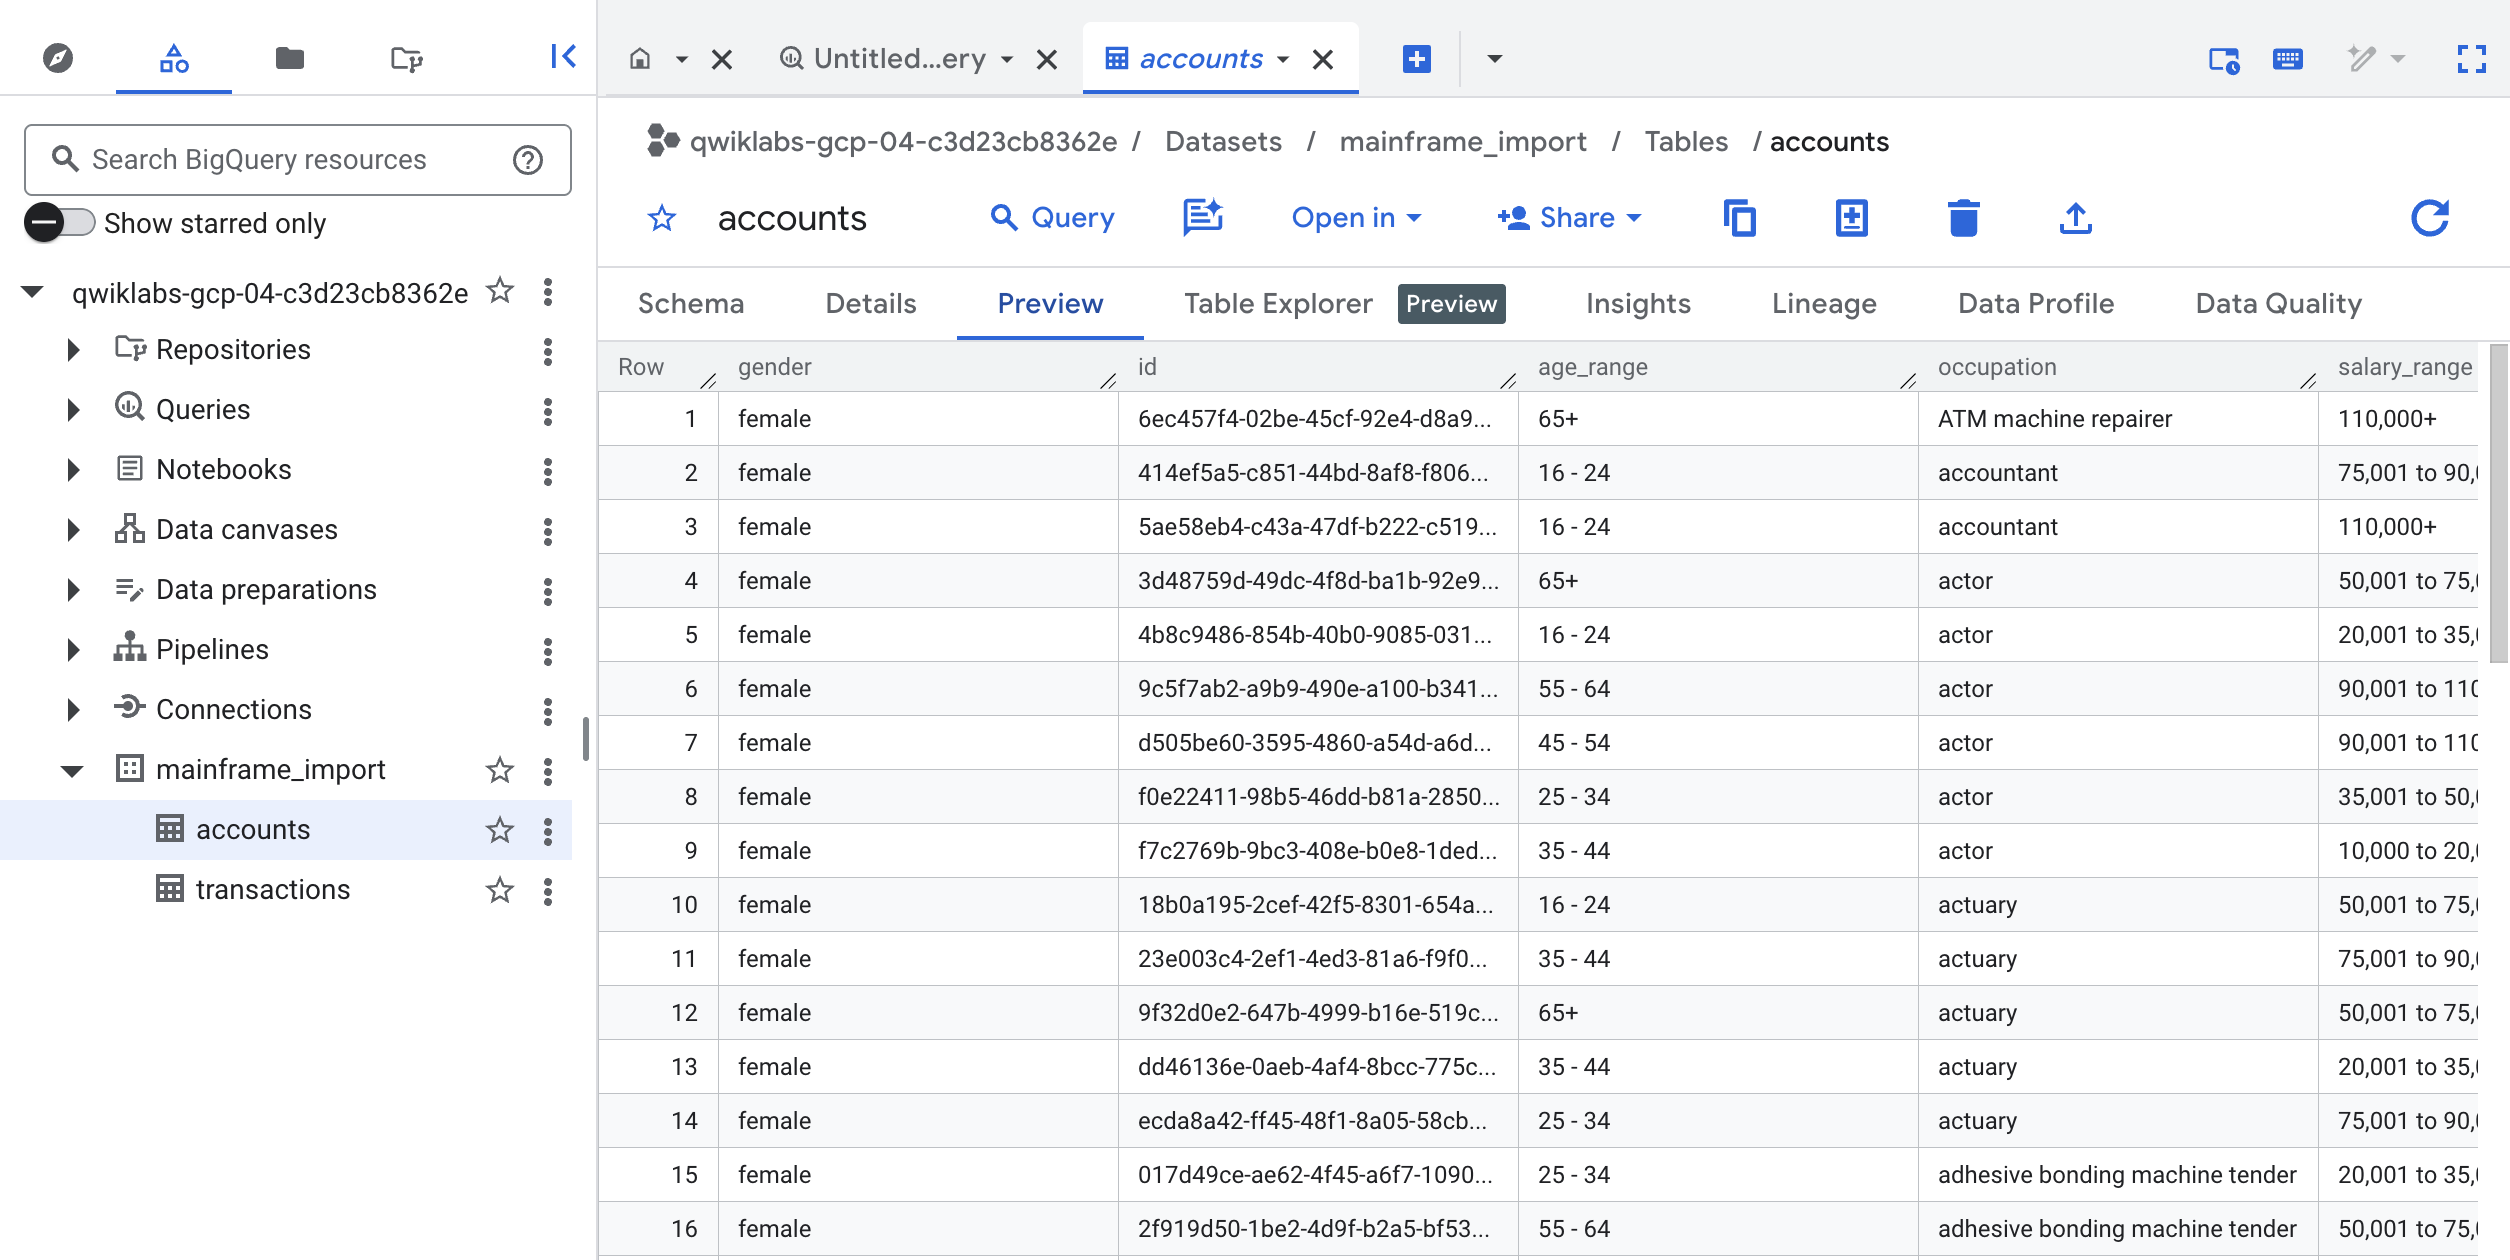Refresh the accounts table with refresh icon
Image resolution: width=2510 pixels, height=1260 pixels.
coord(2430,218)
